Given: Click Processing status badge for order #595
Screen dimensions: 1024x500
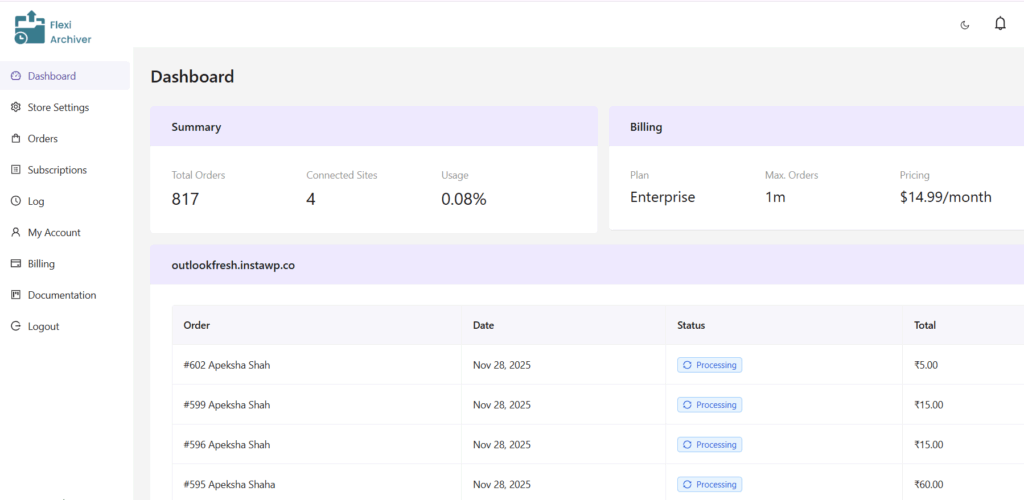Looking at the screenshot, I should click(x=709, y=485).
